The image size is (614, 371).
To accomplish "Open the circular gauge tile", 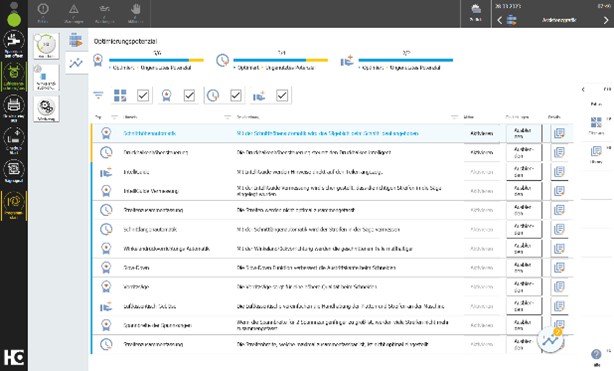I will 46,46.
